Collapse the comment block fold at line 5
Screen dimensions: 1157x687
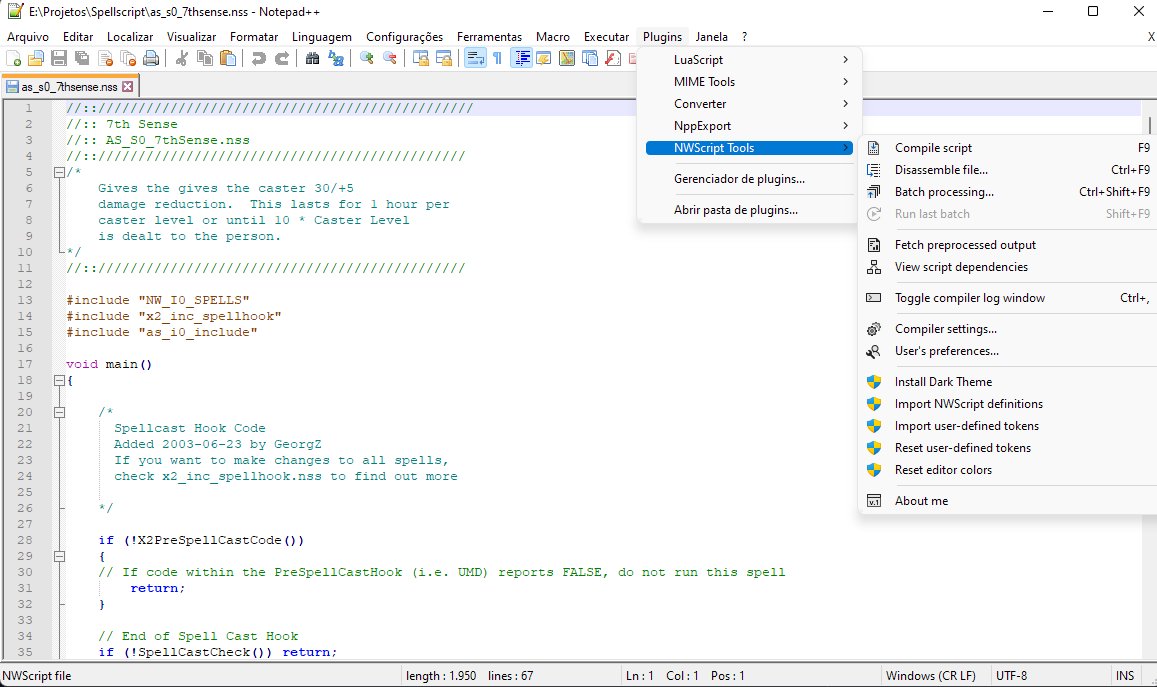[59, 173]
